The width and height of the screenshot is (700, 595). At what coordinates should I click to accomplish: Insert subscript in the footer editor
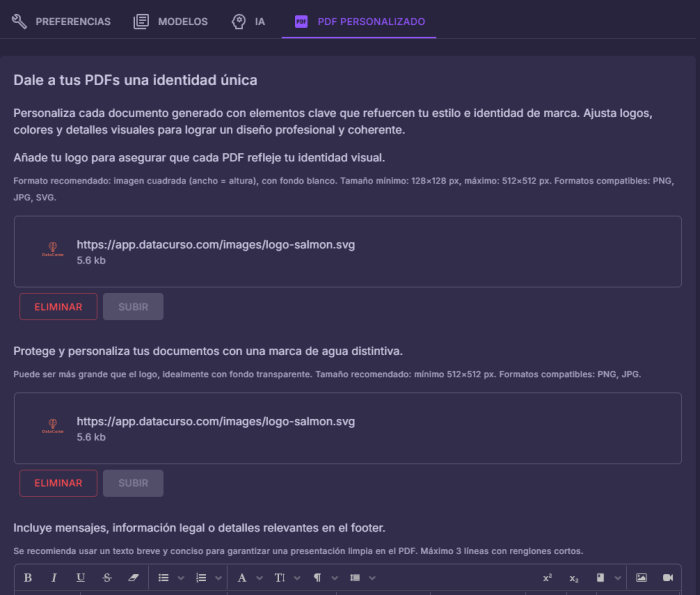(x=574, y=578)
